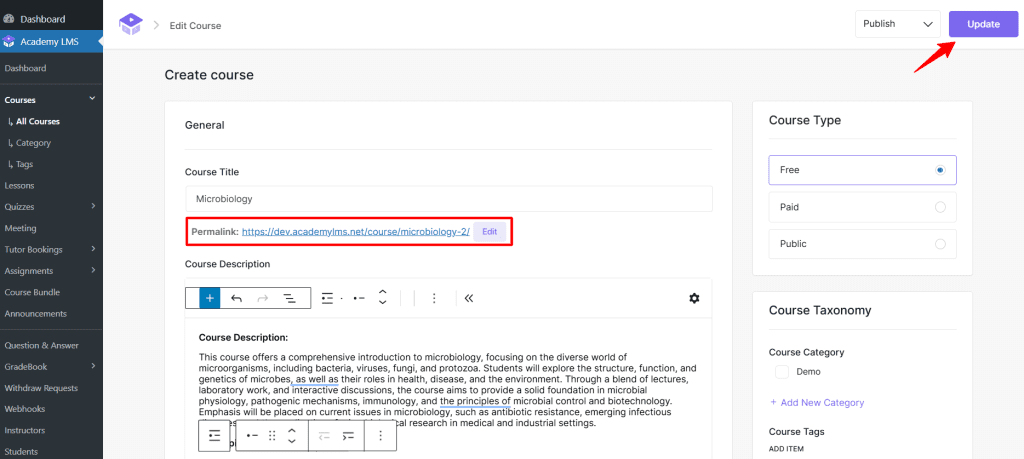Click the Academy LMS logo in header
The image size is (1024, 459).
(x=130, y=24)
